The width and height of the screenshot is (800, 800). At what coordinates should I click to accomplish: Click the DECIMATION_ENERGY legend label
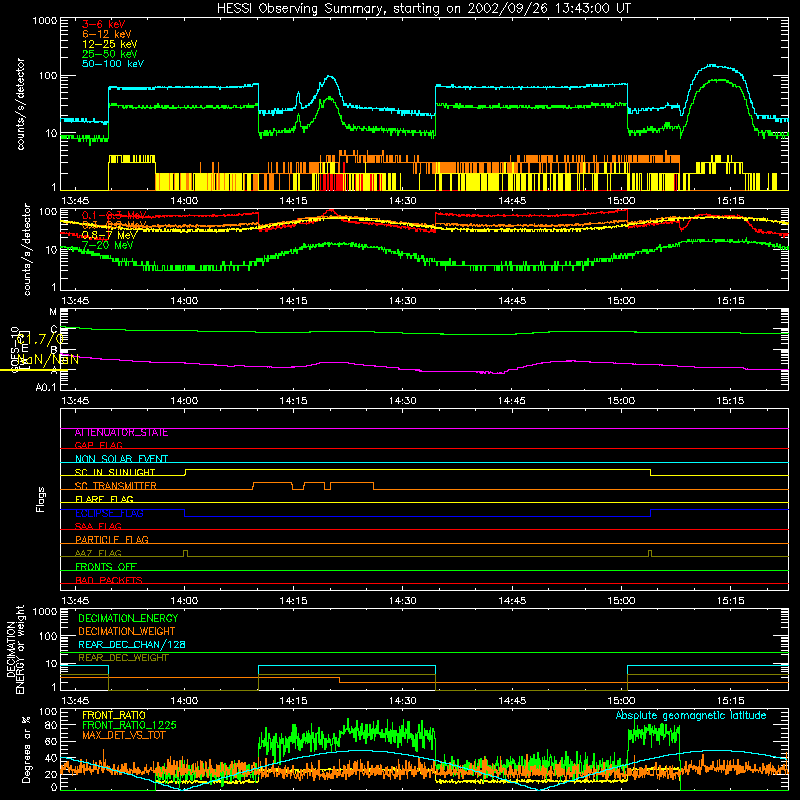click(128, 618)
